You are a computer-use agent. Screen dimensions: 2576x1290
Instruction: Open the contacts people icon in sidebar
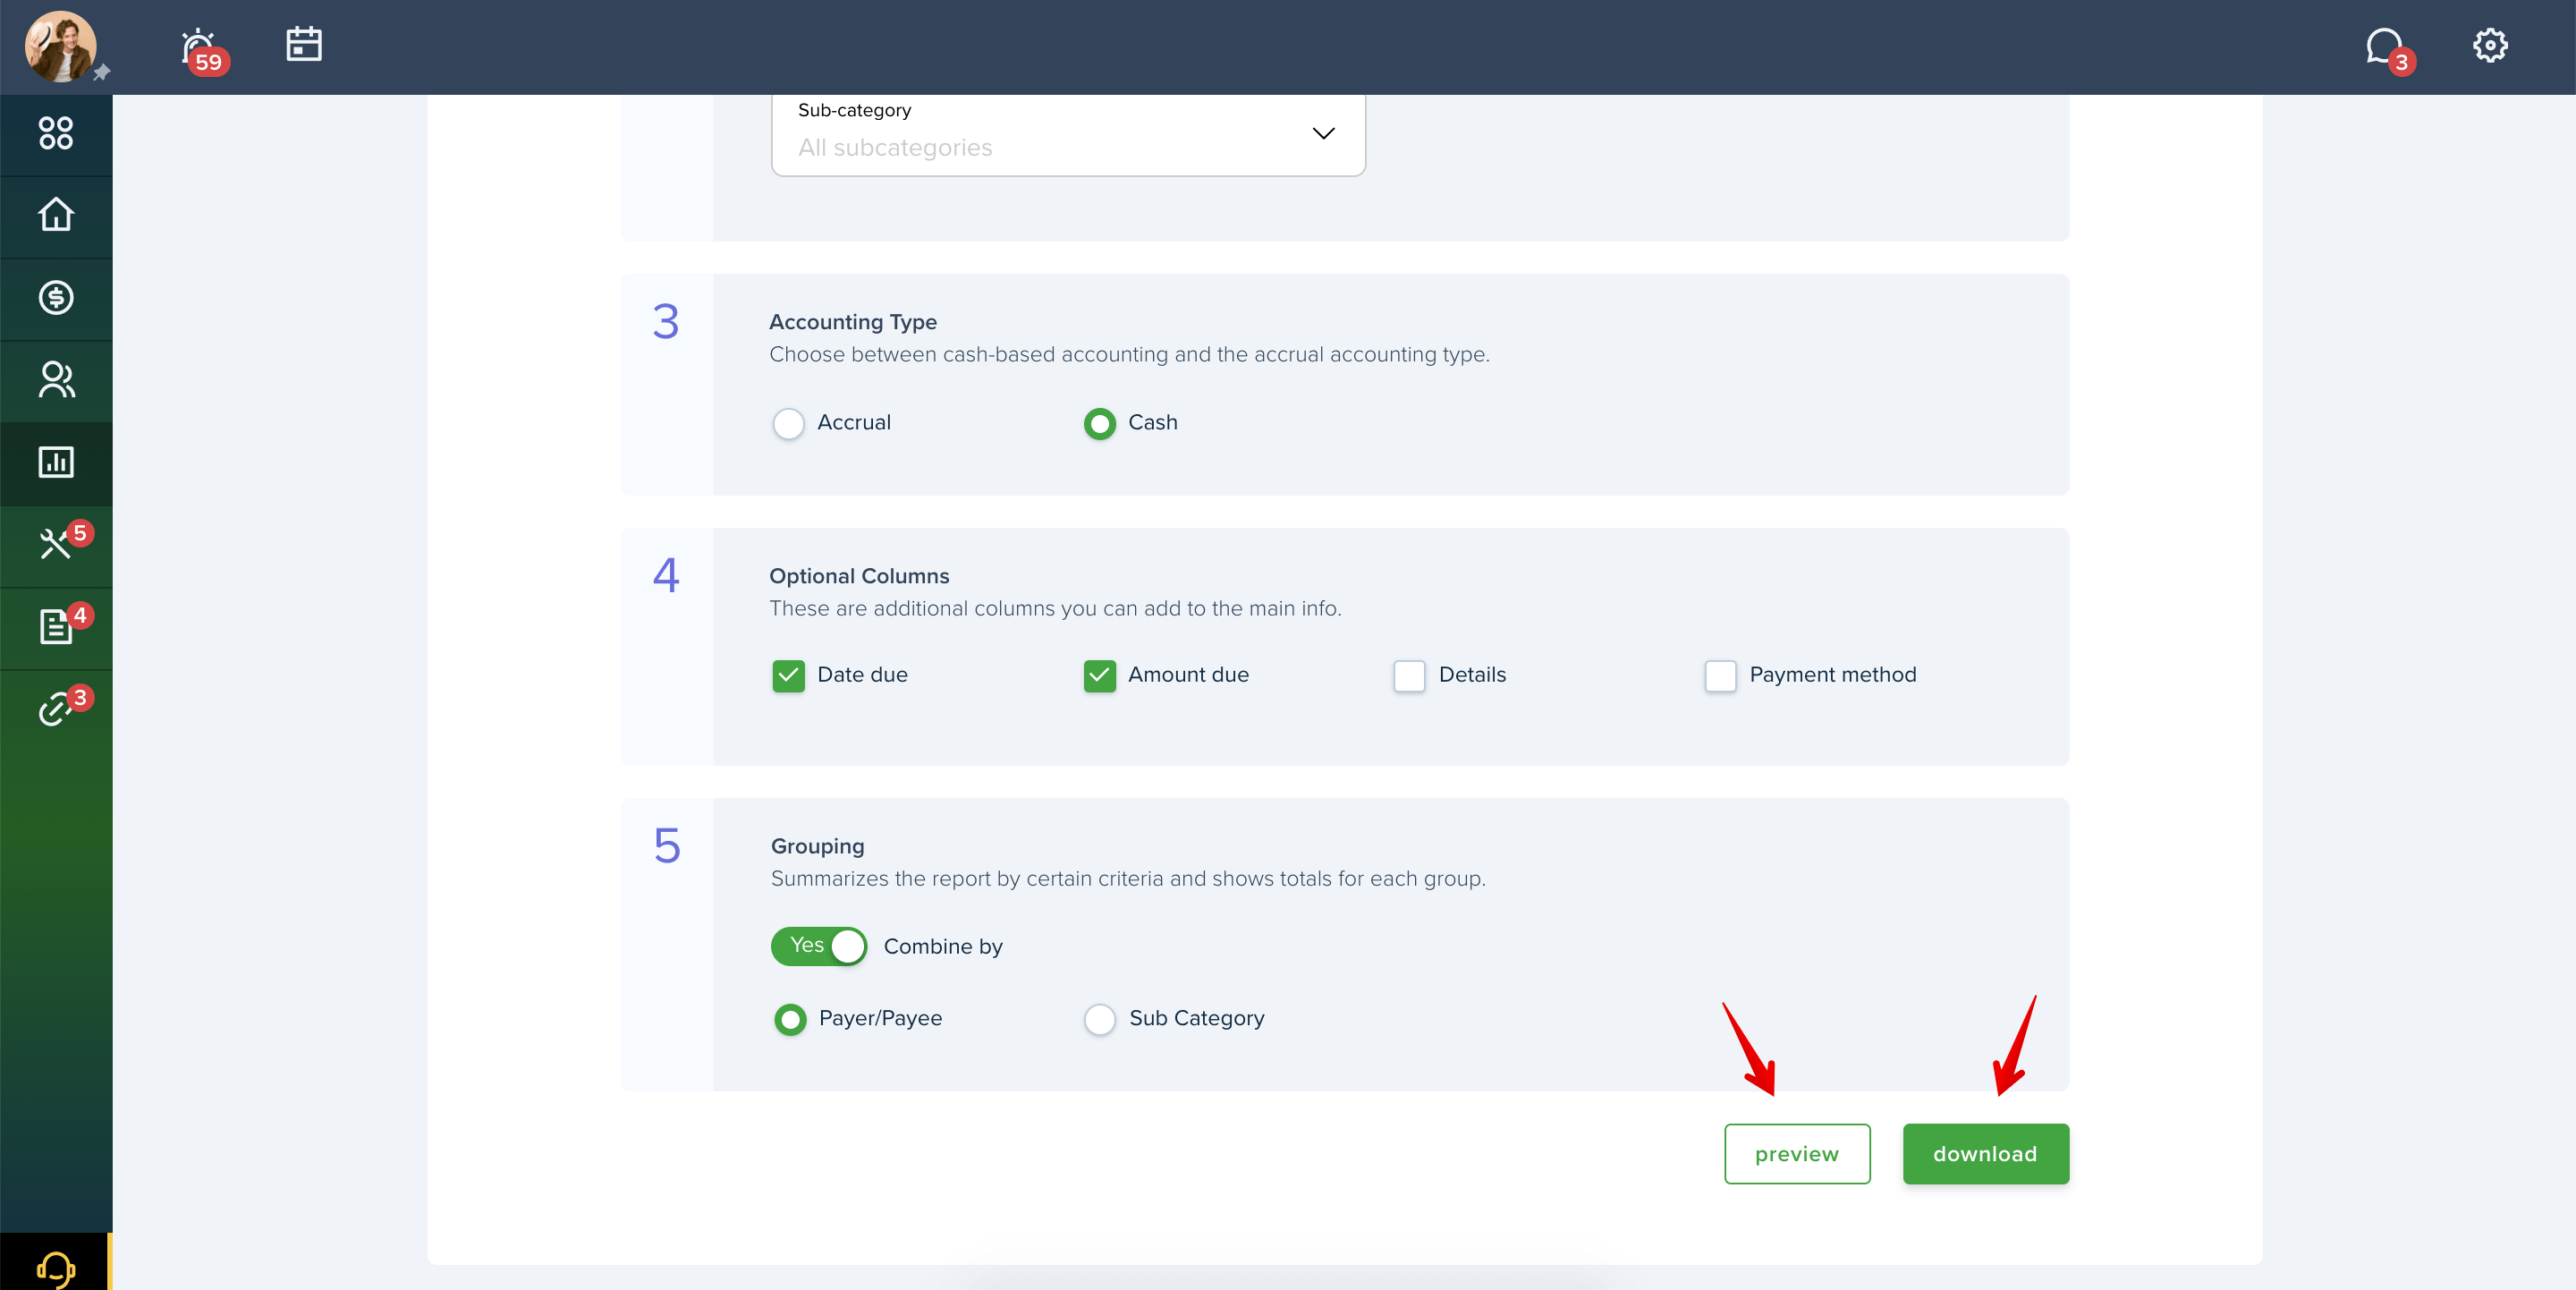click(x=56, y=380)
